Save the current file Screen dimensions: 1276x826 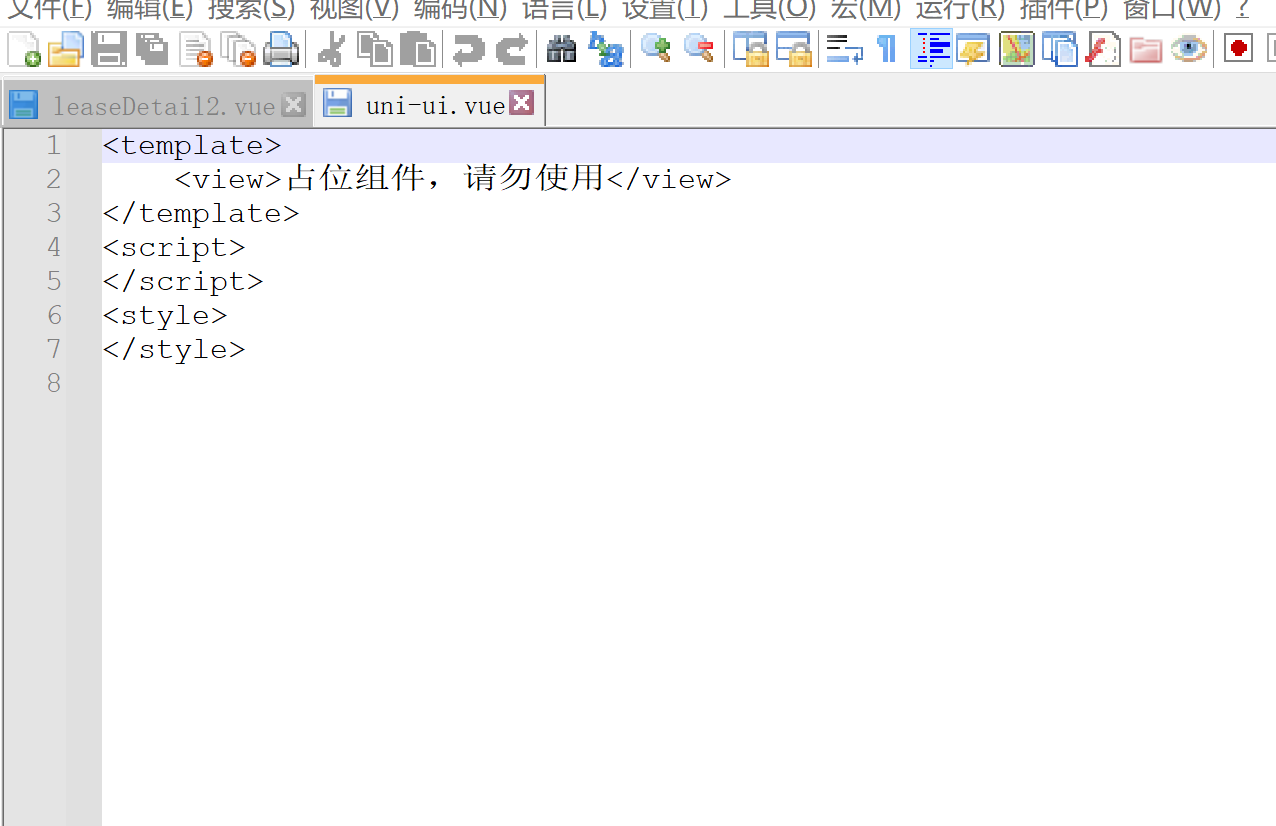108,49
